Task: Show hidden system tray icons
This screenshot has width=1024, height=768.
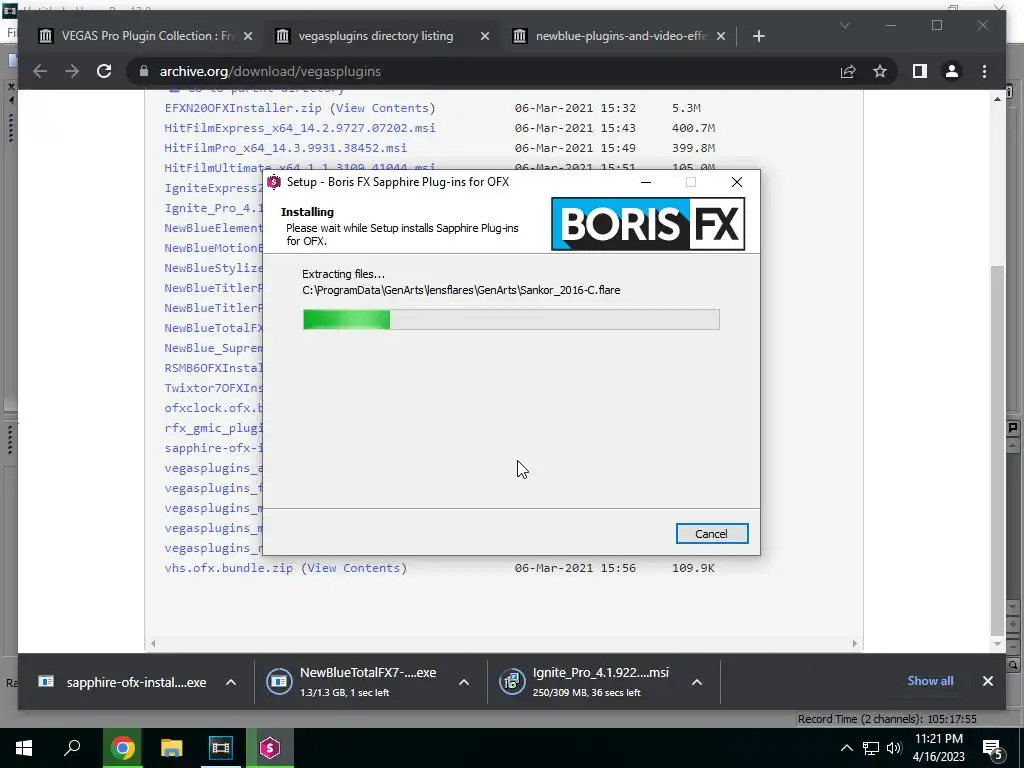Action: [846, 748]
